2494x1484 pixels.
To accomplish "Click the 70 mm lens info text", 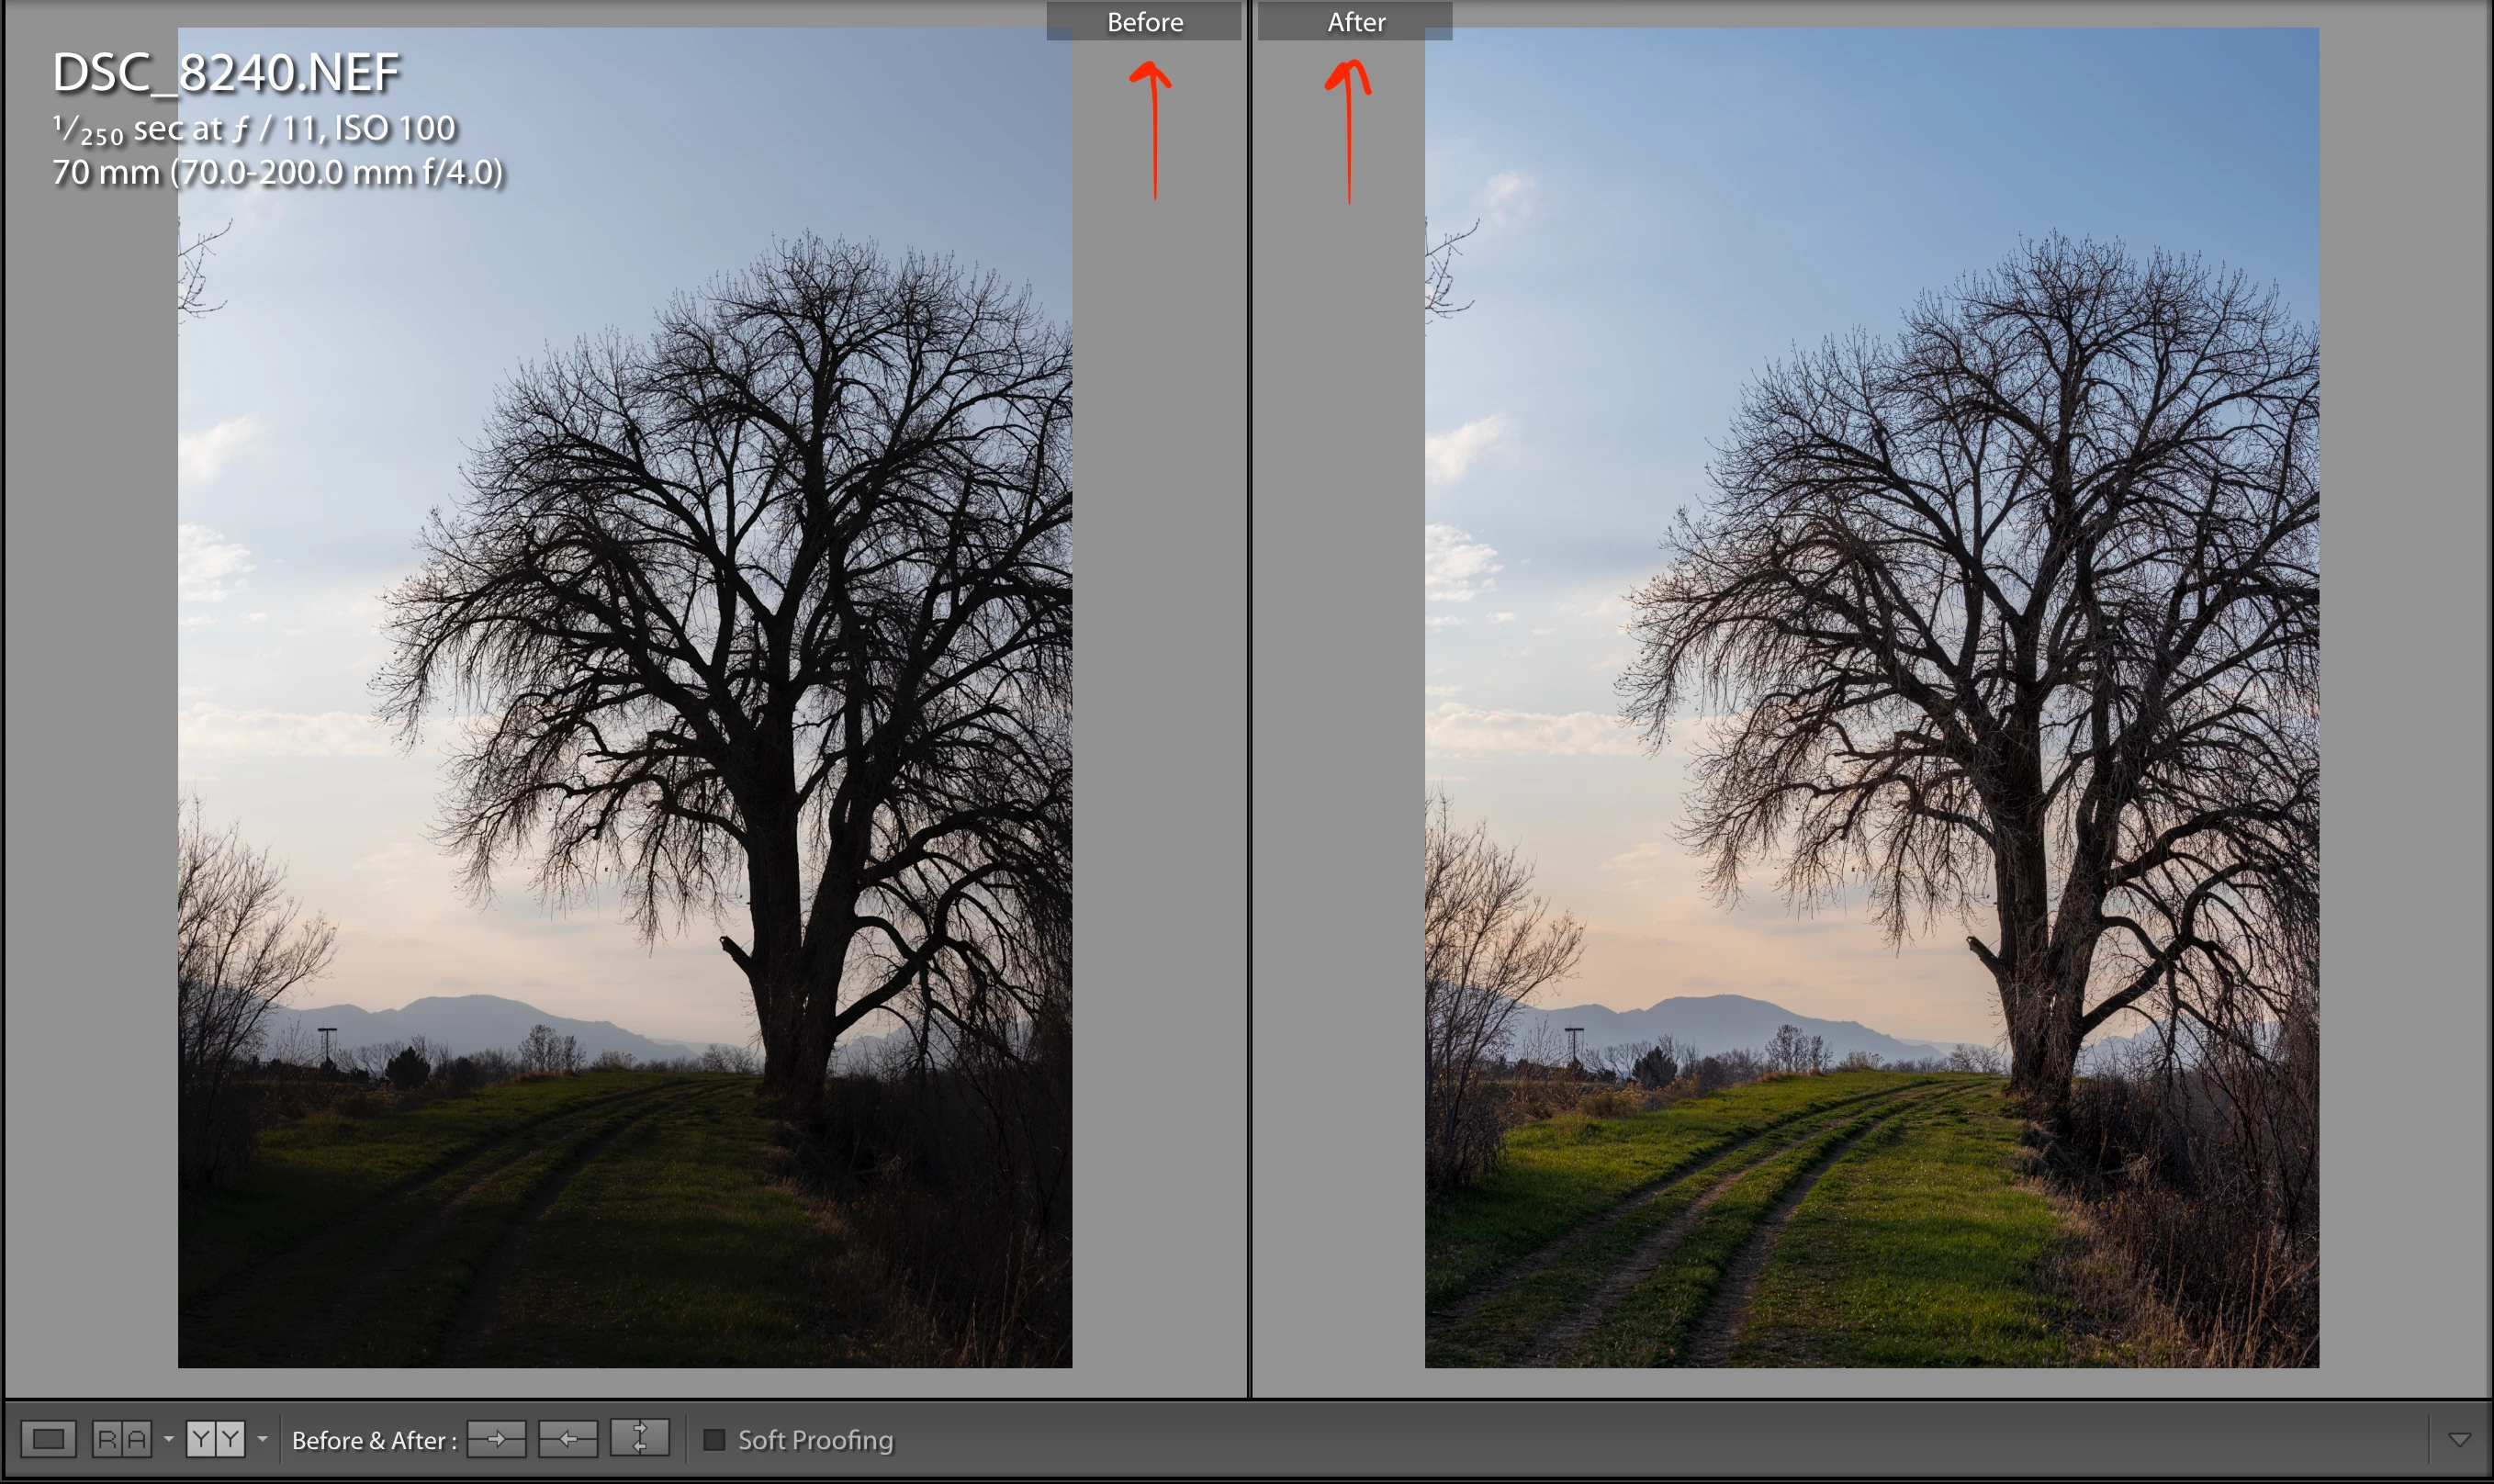I will click(277, 173).
